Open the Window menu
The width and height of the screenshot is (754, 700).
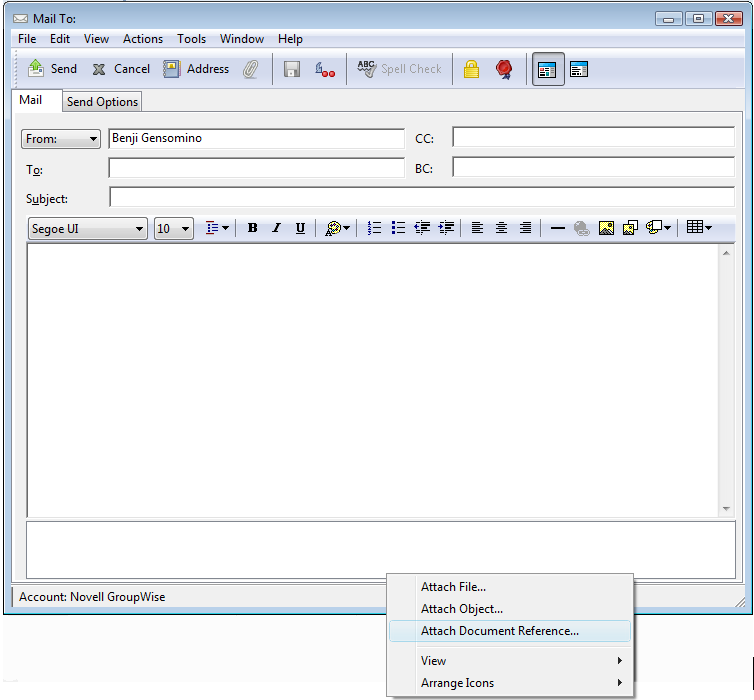point(242,39)
